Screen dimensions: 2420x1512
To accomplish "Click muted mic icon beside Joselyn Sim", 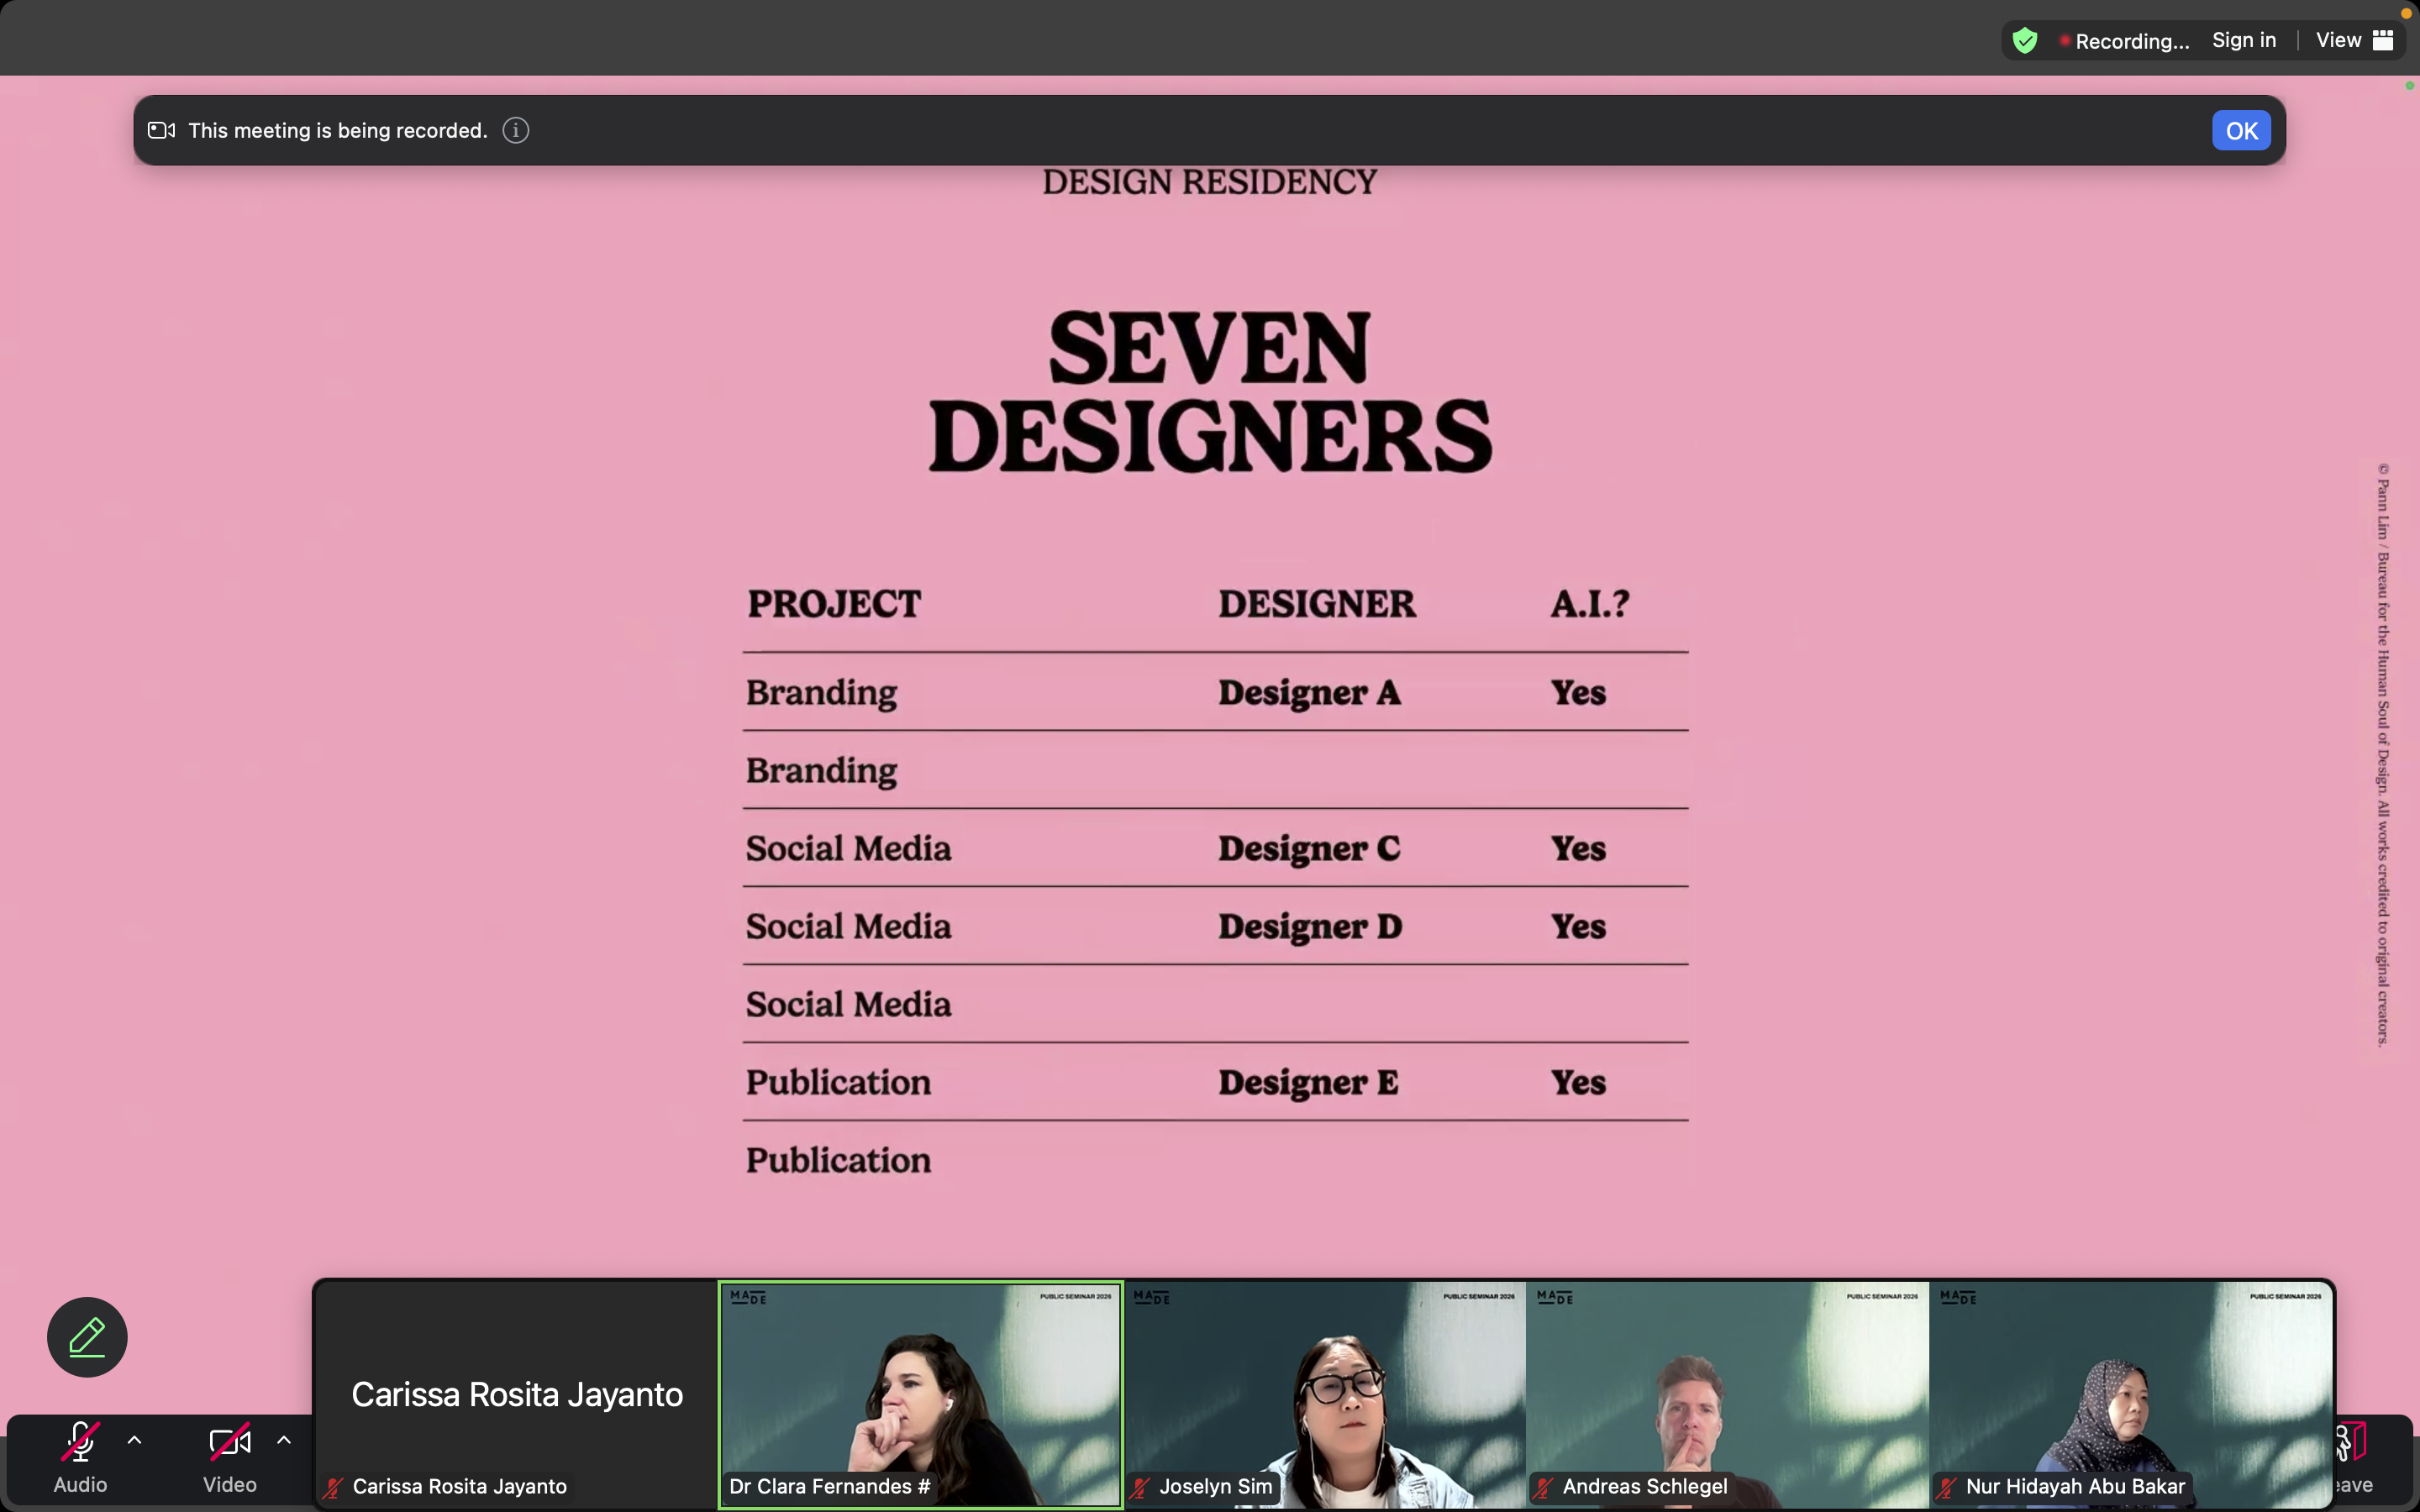I will tap(1141, 1487).
